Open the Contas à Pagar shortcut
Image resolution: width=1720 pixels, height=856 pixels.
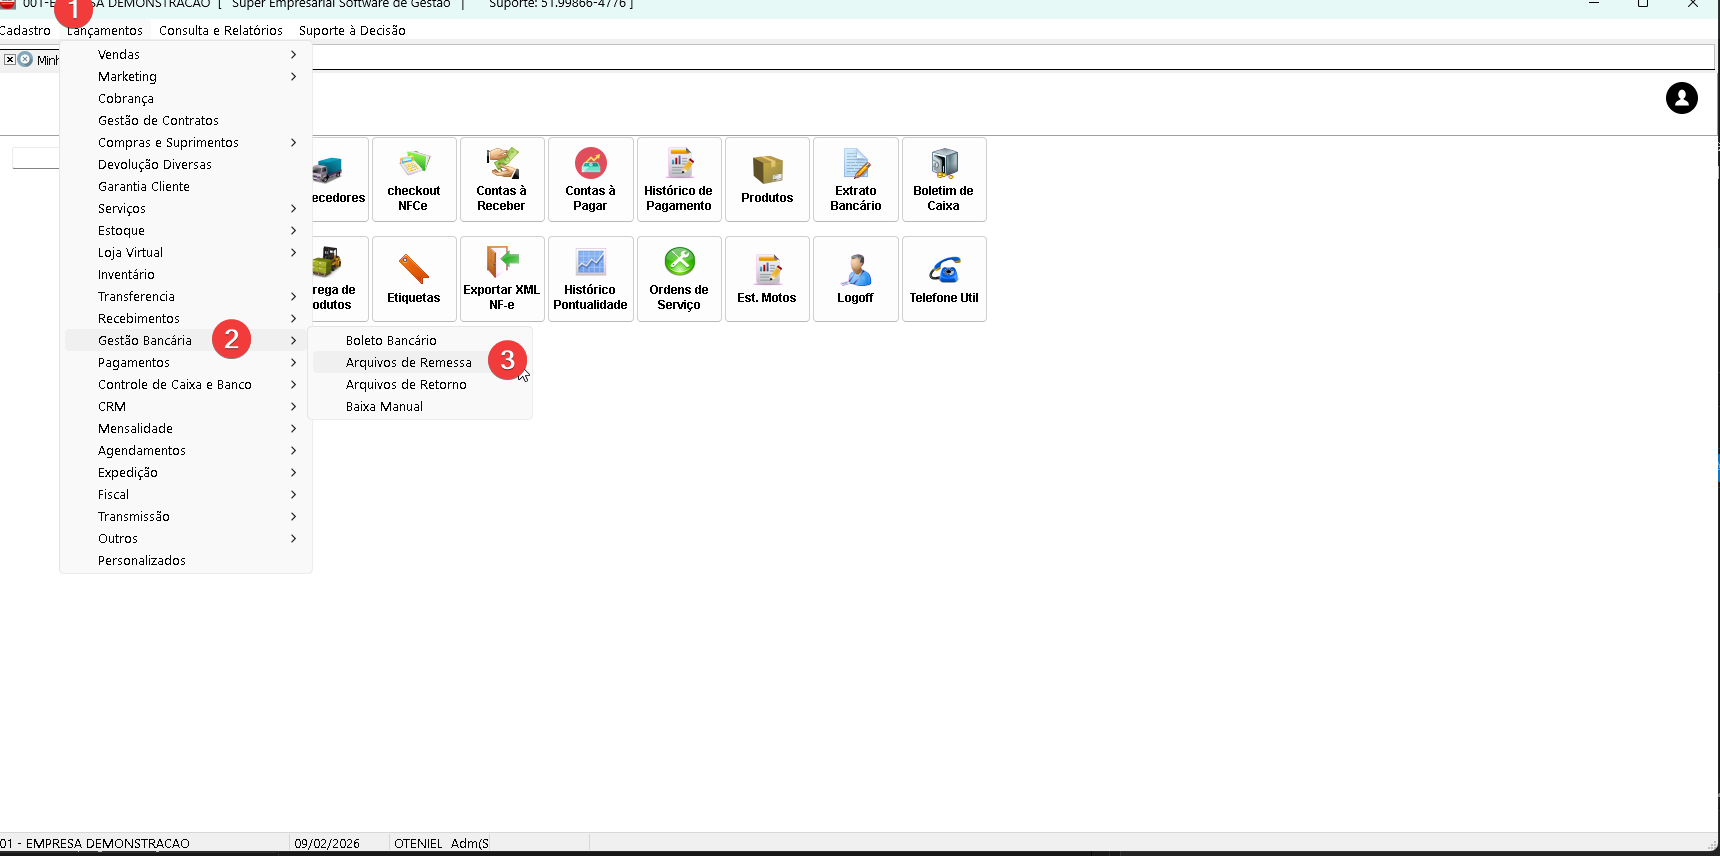click(590, 179)
